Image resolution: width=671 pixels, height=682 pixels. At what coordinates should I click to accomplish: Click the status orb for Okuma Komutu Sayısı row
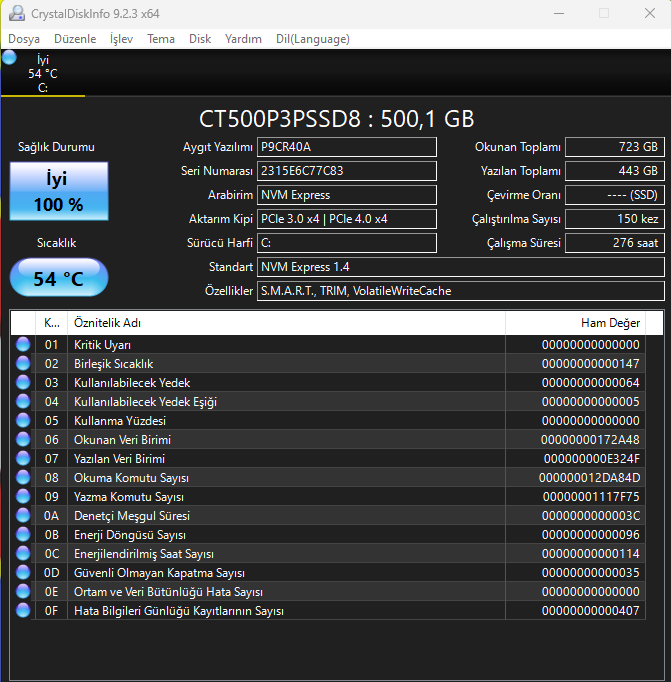(23, 478)
